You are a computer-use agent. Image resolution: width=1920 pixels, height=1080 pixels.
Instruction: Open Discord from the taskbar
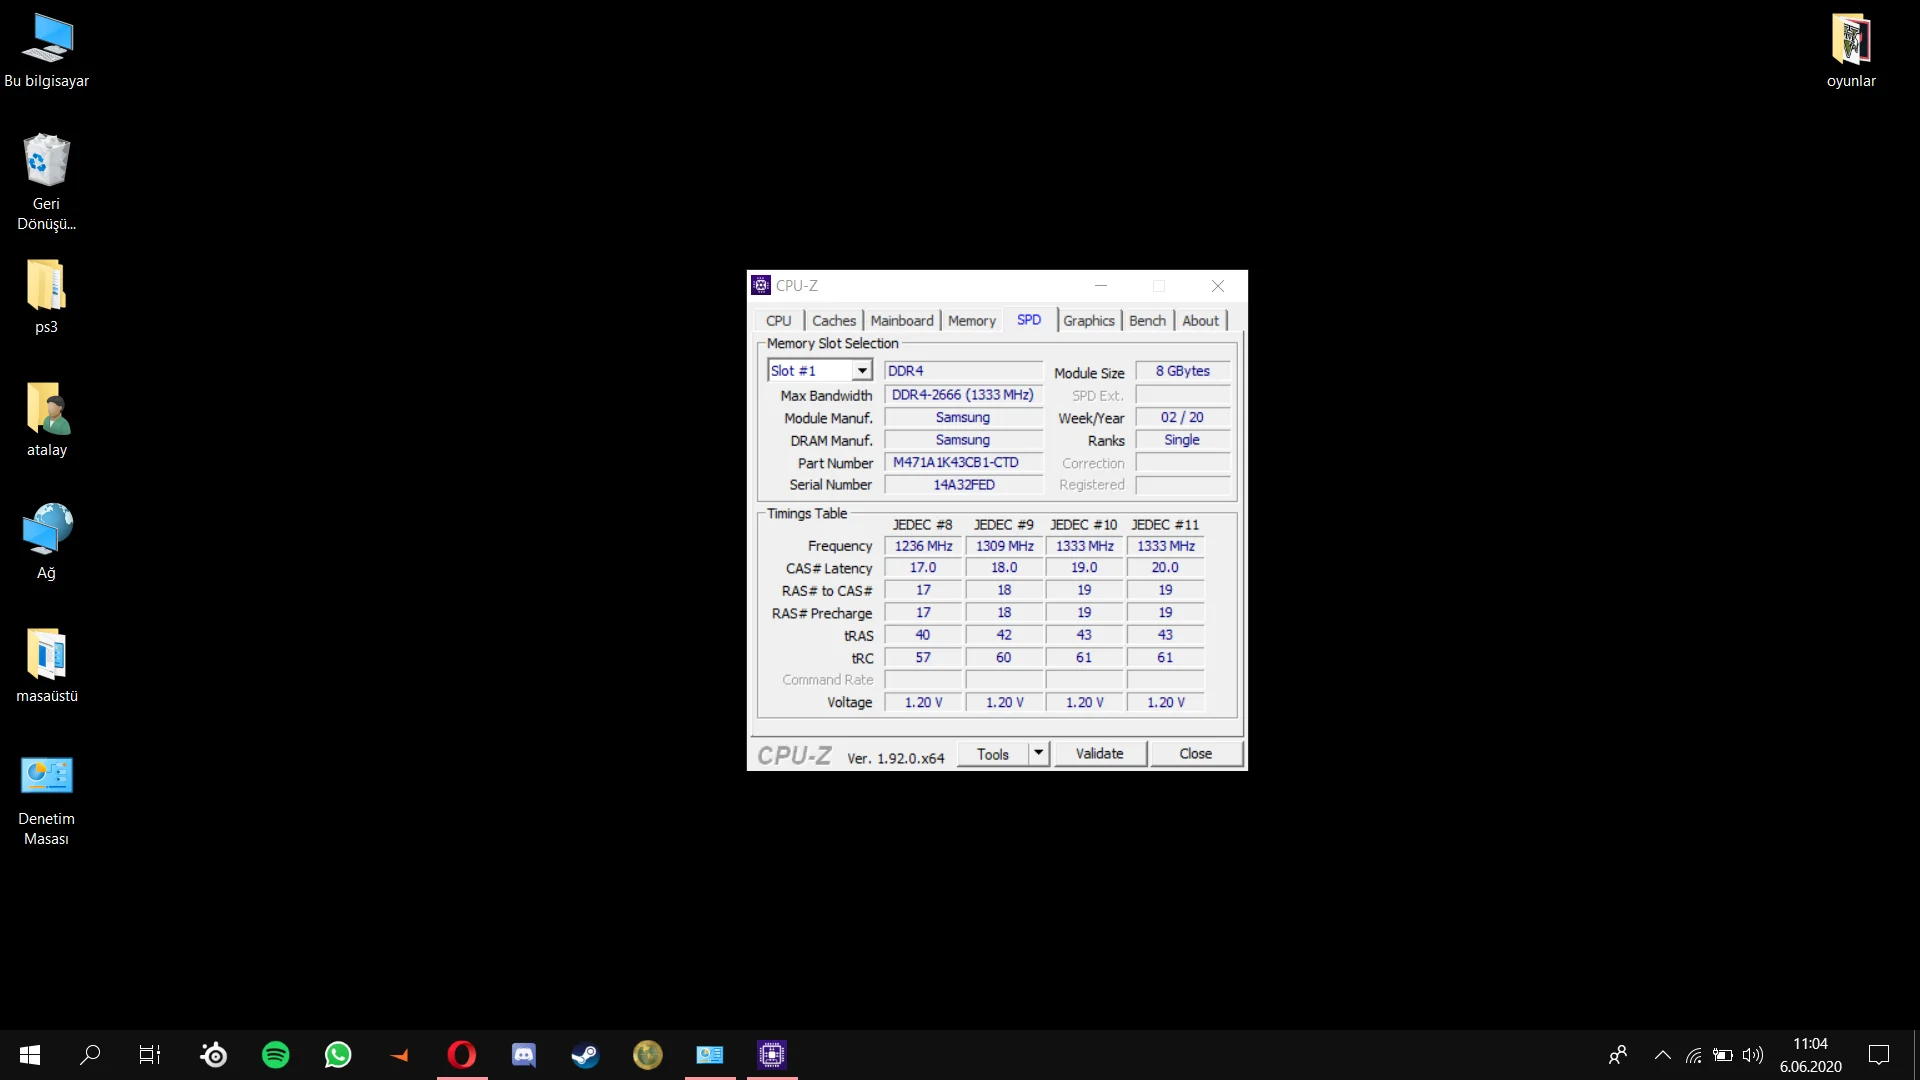pyautogui.click(x=524, y=1055)
